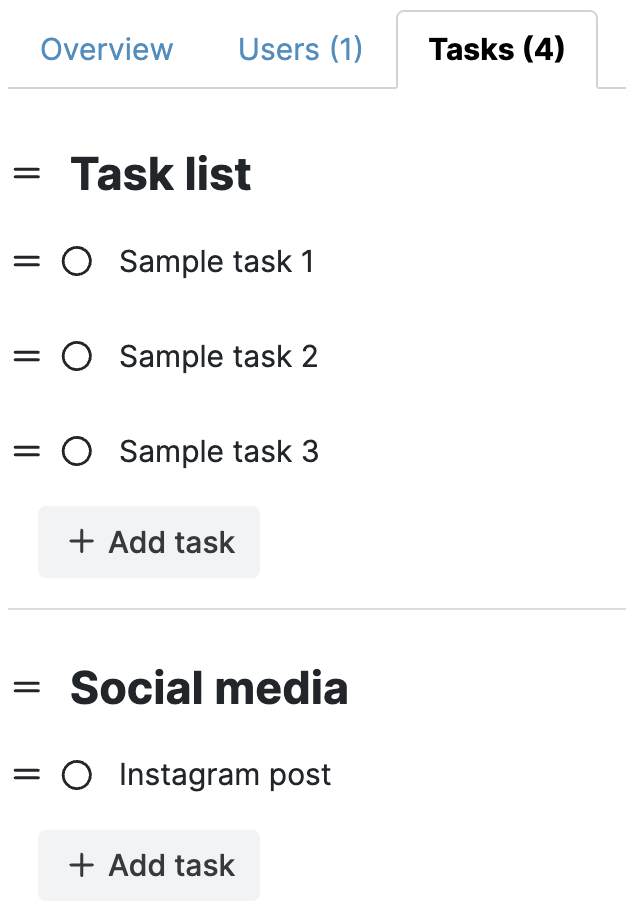Image resolution: width=626 pixels, height=918 pixels.
Task: Click drag handle next to Sample task 2
Action: [x=27, y=356]
